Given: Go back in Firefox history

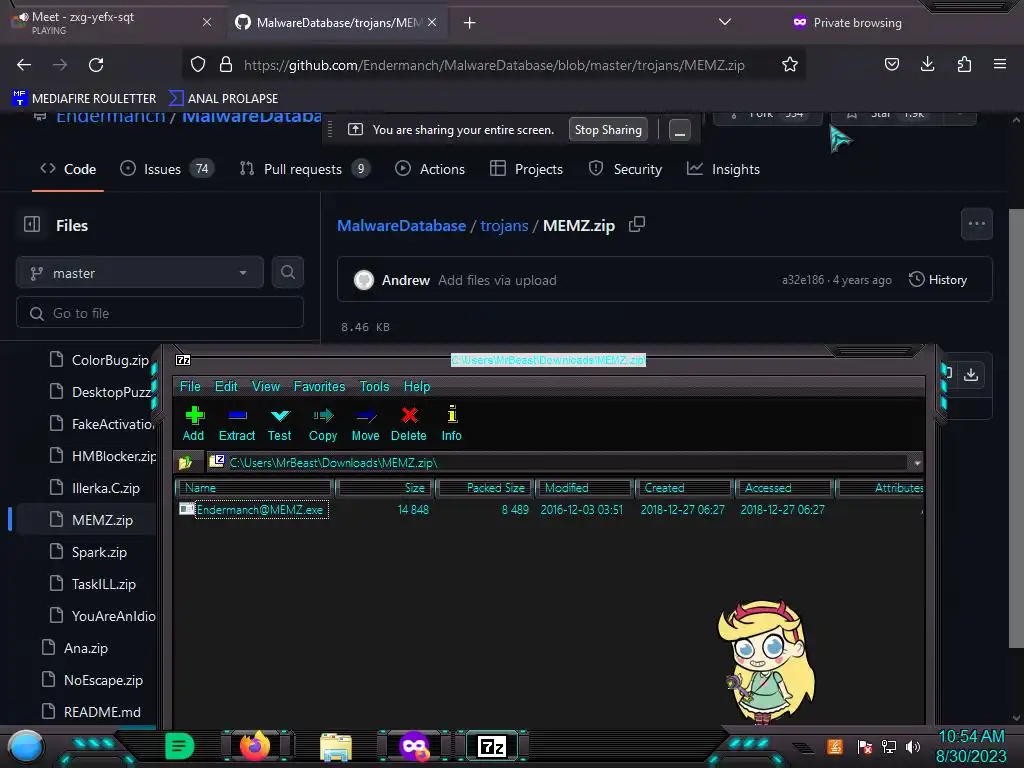Looking at the screenshot, I should point(24,65).
